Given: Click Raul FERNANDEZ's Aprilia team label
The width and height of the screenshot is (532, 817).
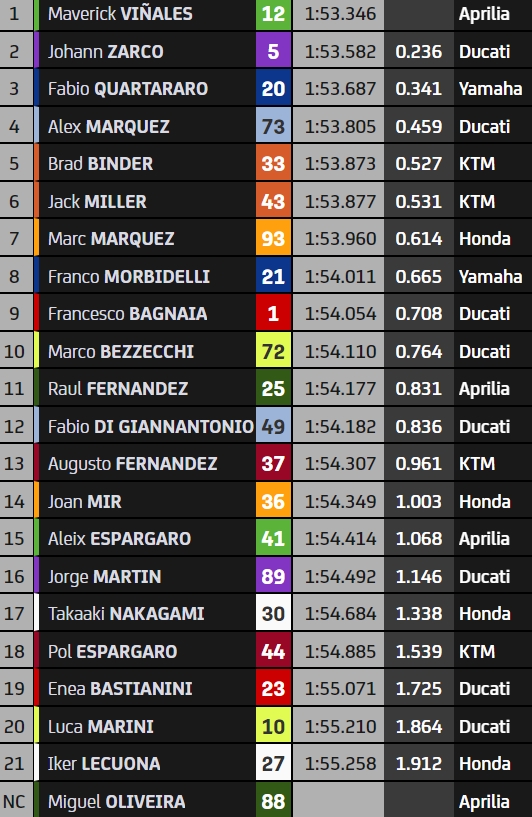Looking at the screenshot, I should 484,389.
